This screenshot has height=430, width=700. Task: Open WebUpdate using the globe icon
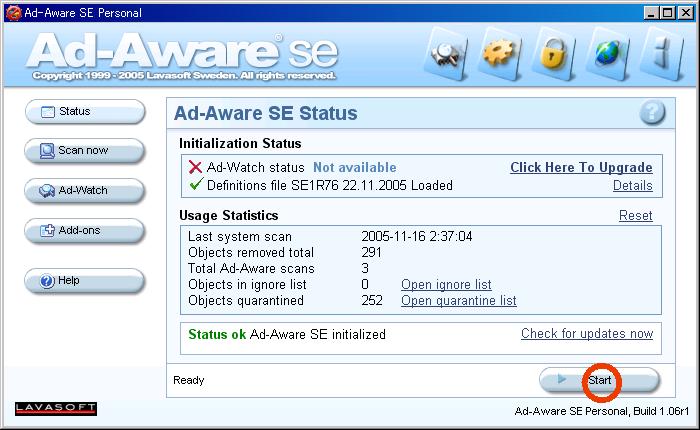coord(608,54)
